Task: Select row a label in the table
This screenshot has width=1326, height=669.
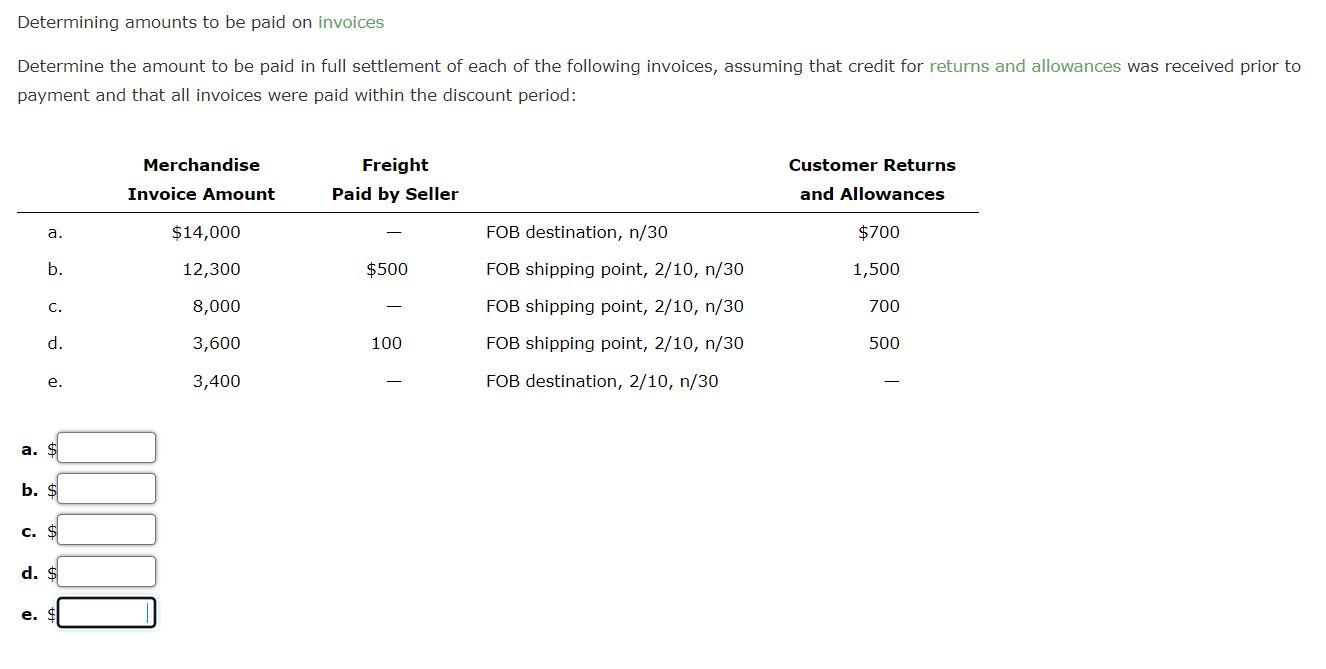Action: click(55, 231)
